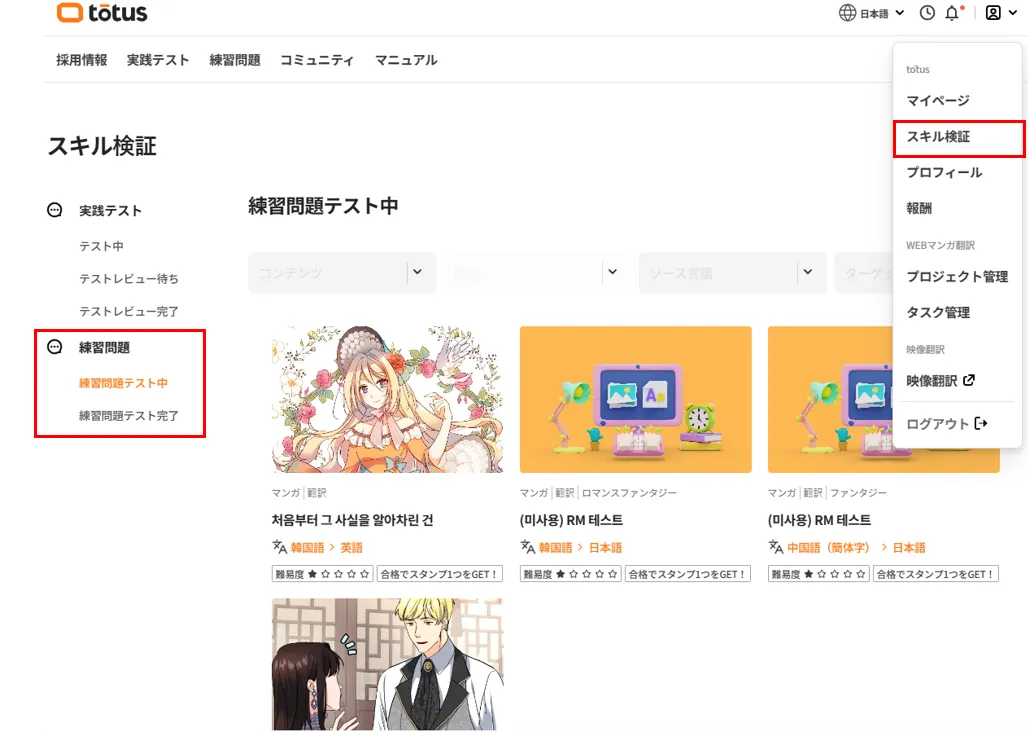Viewport: 1028px width, 732px height.
Task: Open テストレビュー完了 in sidebar
Action: pos(128,311)
